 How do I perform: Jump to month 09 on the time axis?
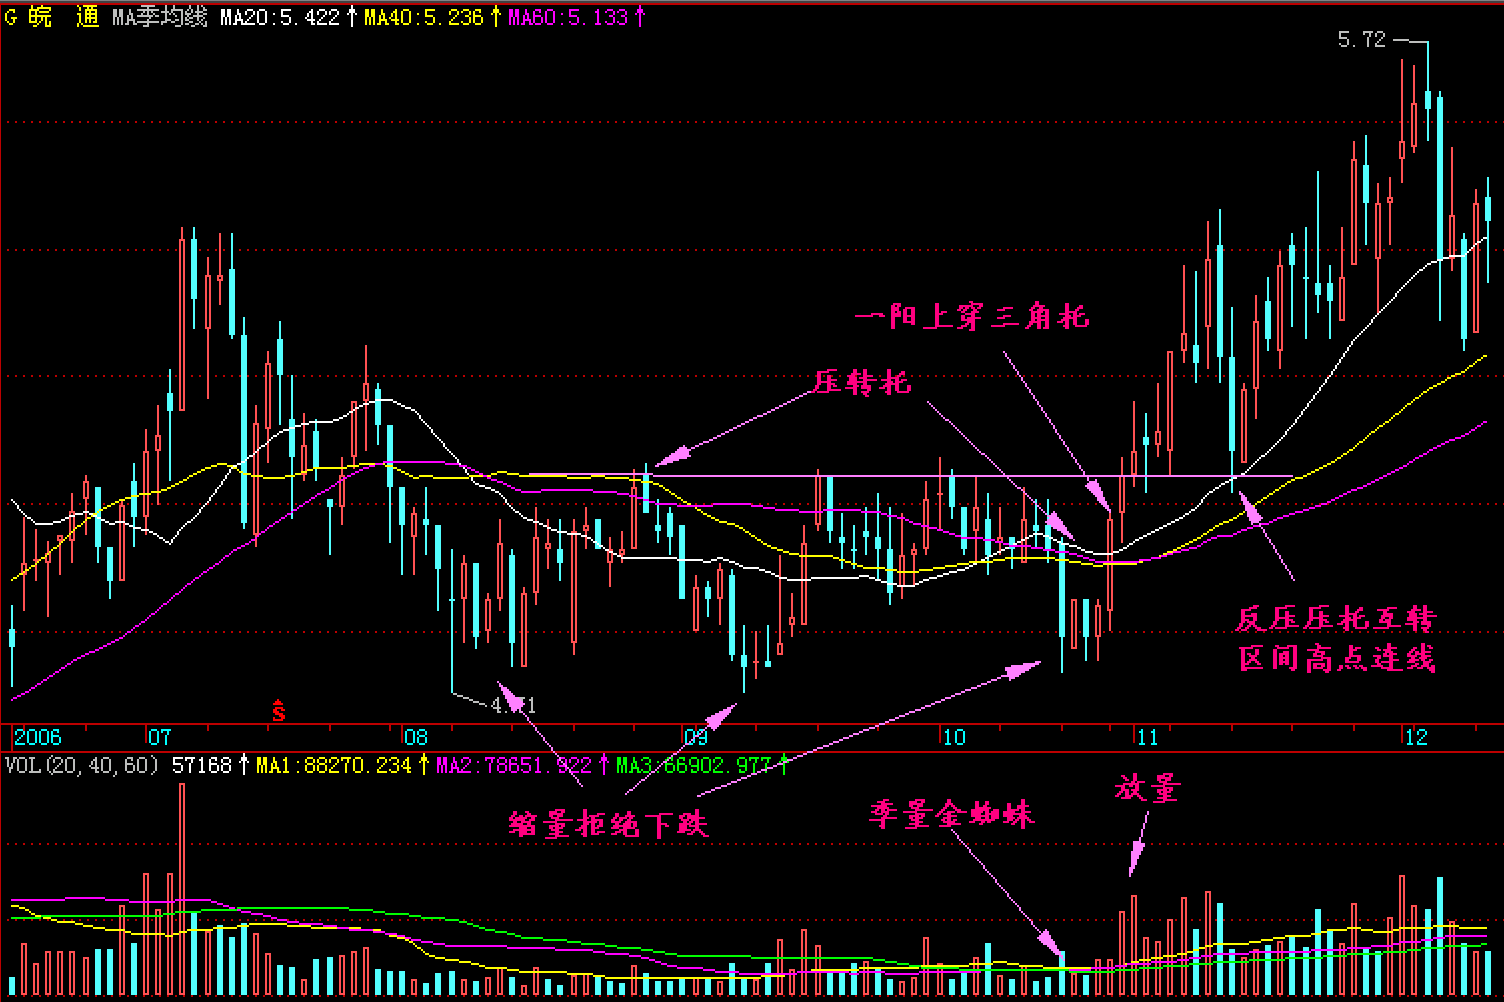(695, 737)
